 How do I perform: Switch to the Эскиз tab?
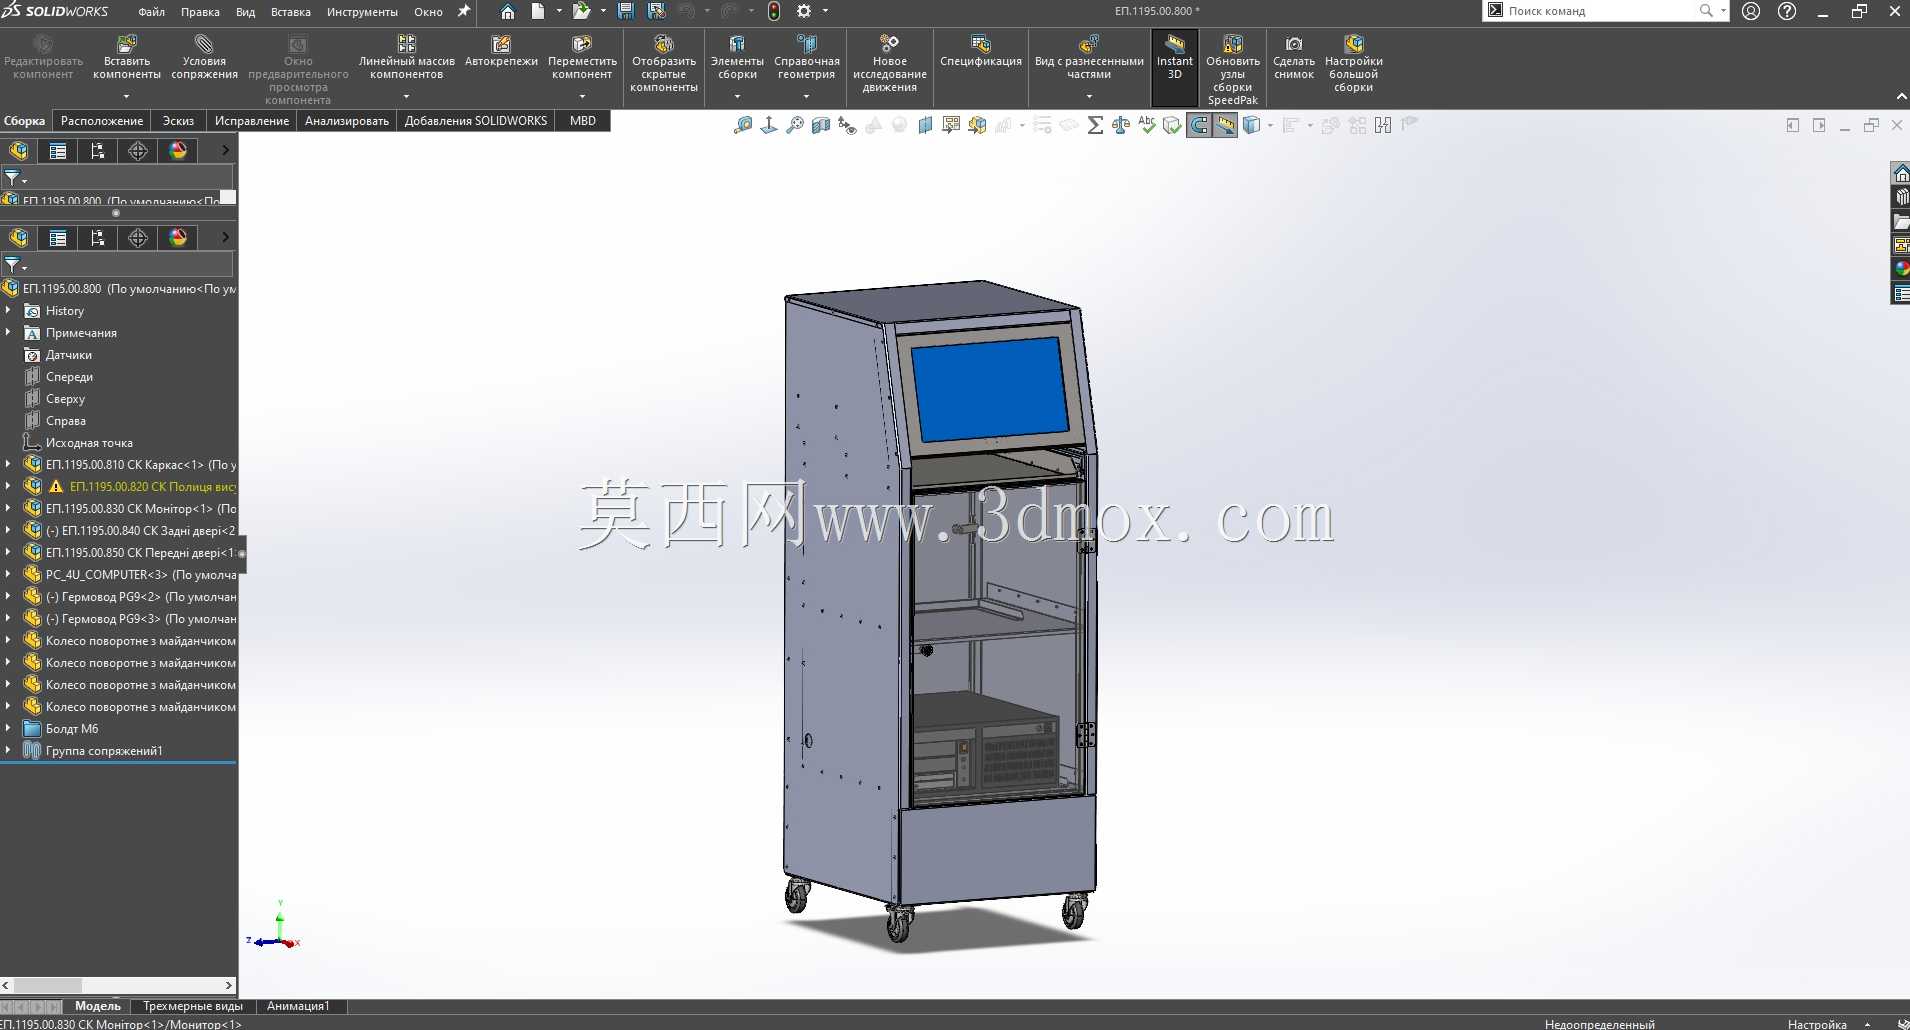[178, 121]
